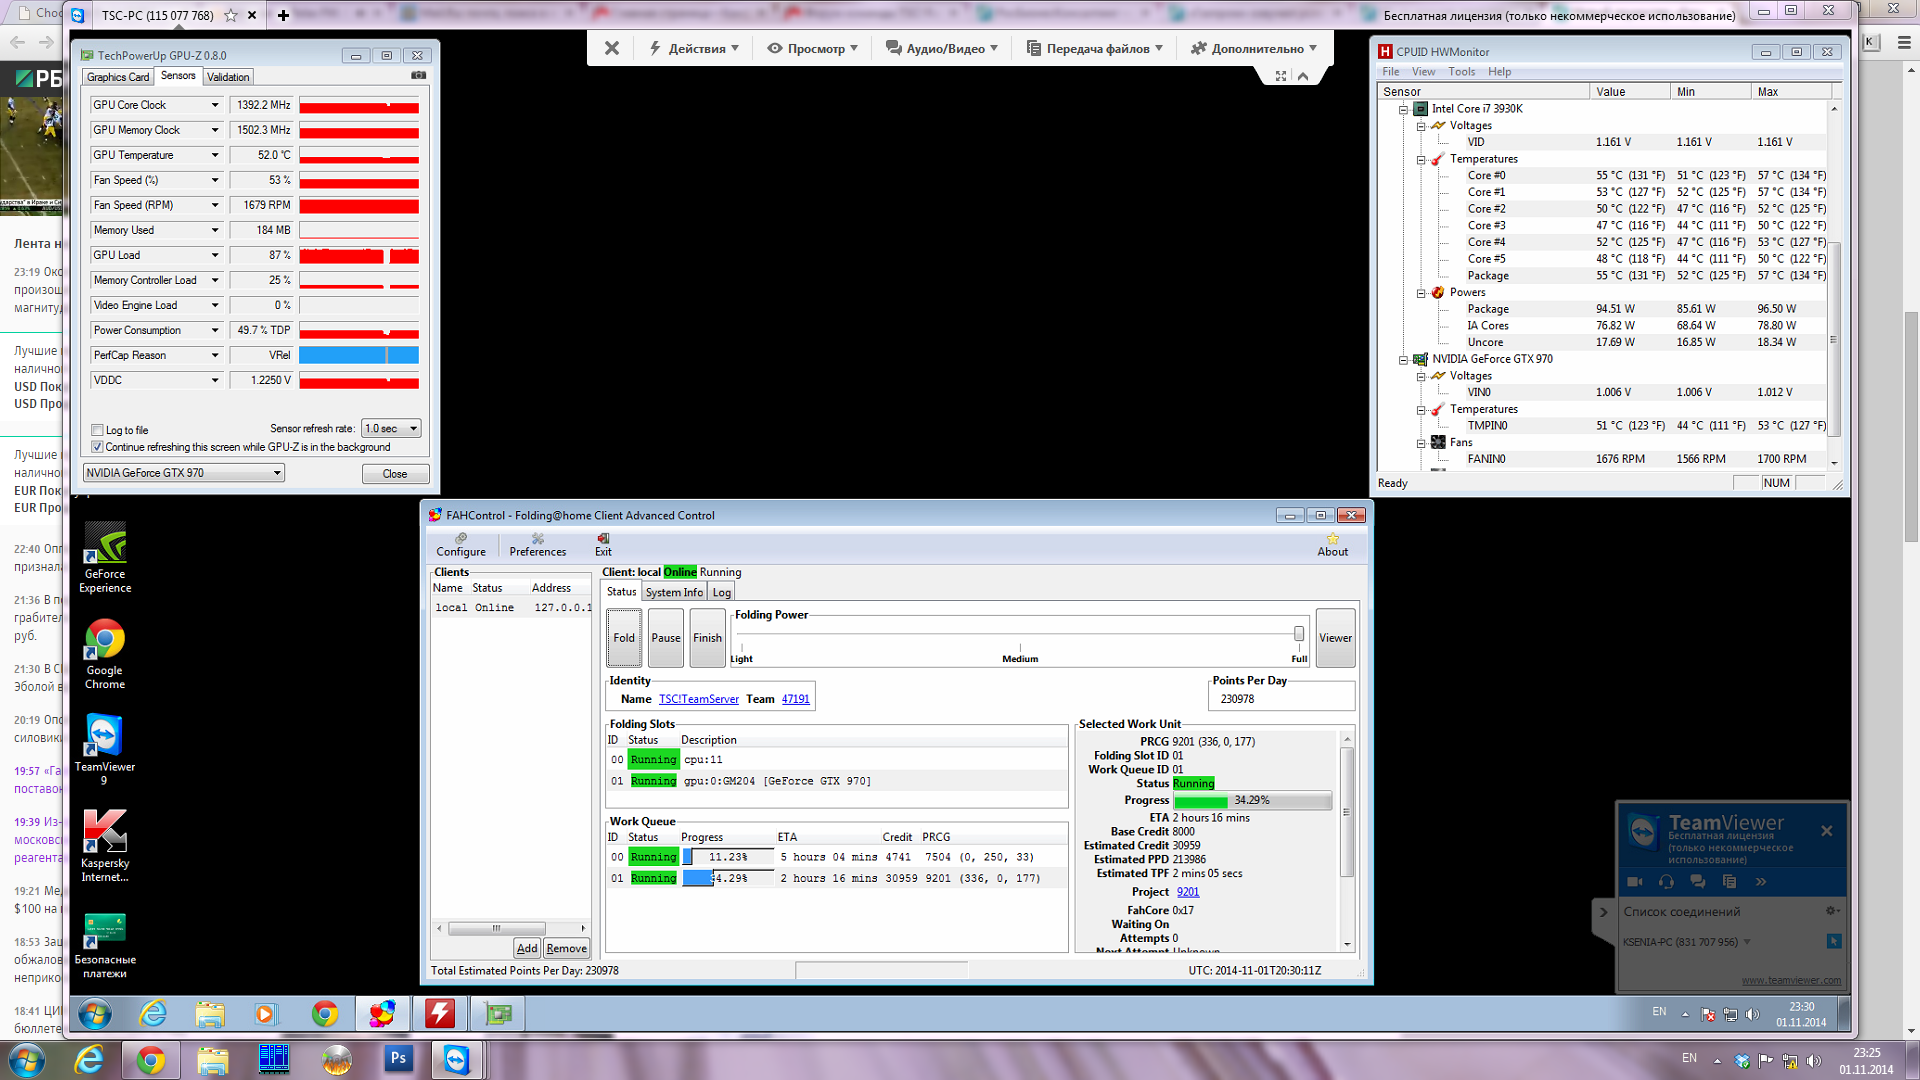
Task: Collapse the Intel Core i7 3930K tree node
Action: click(x=1403, y=109)
